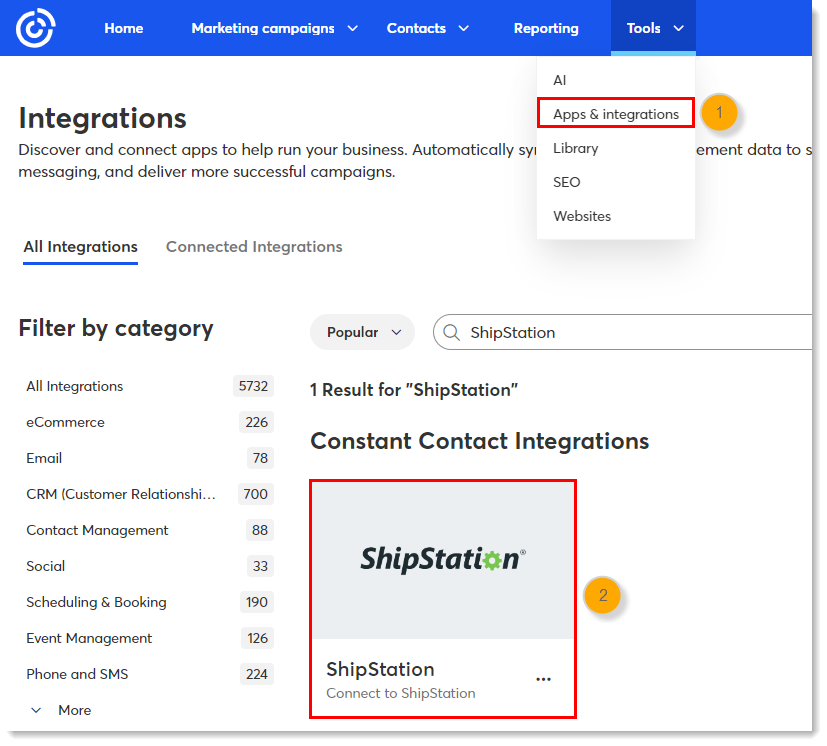827x746 pixels.
Task: Click the 700 CRM count badge
Action: click(256, 494)
